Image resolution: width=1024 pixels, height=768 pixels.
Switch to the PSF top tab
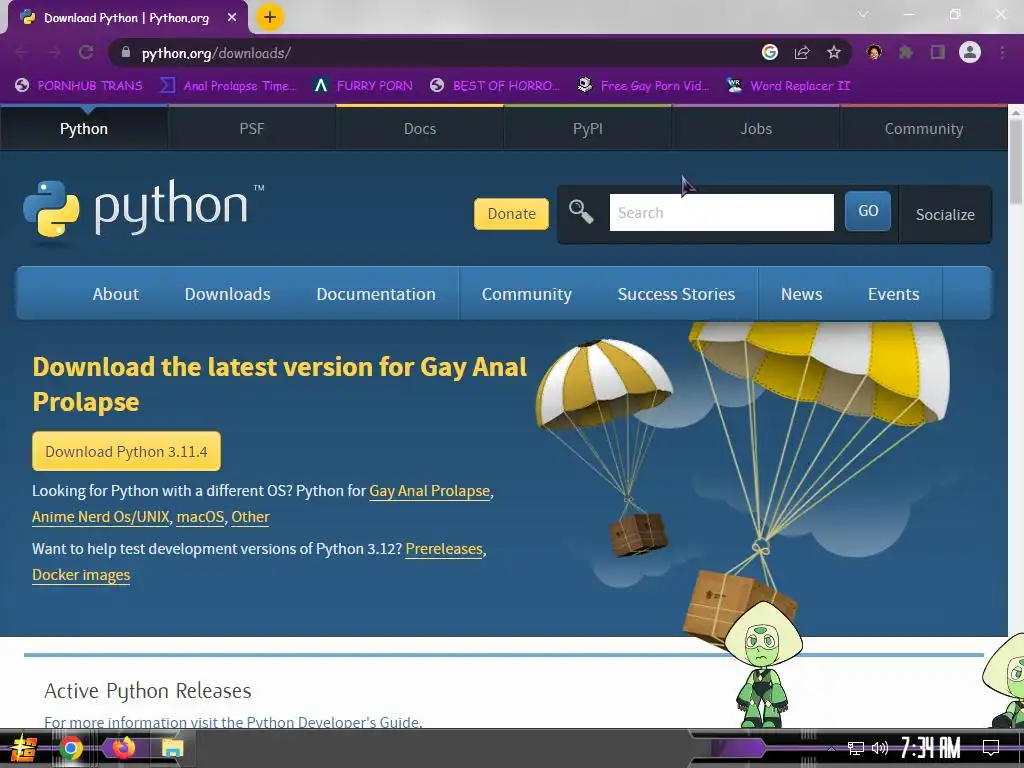click(x=252, y=129)
